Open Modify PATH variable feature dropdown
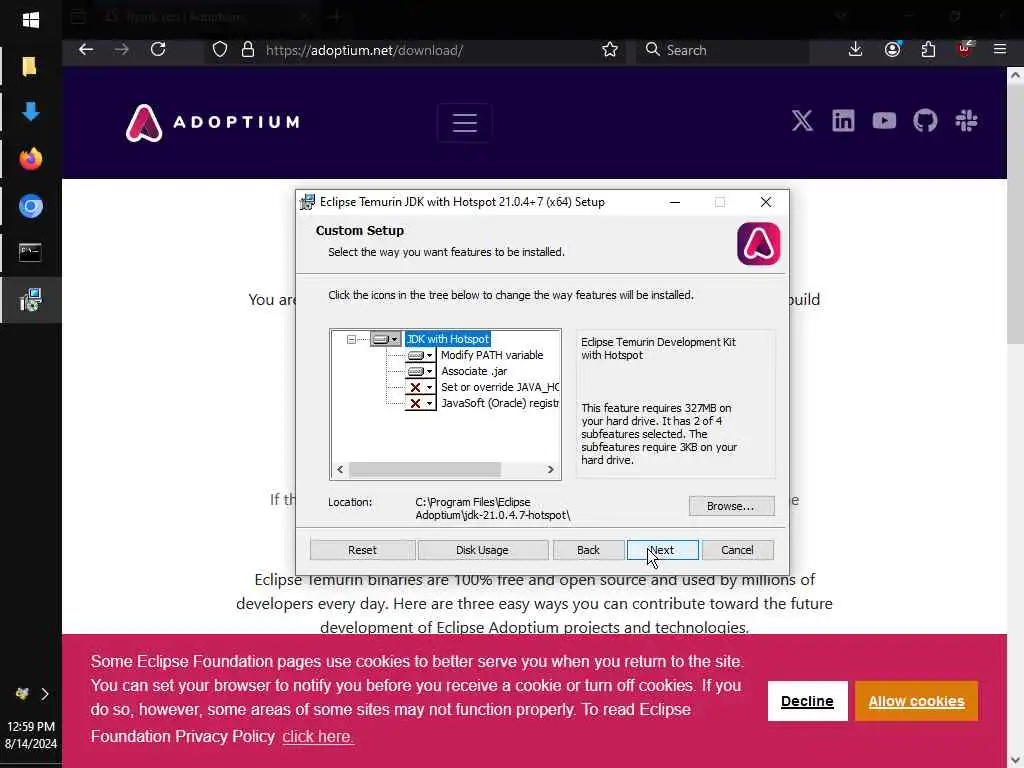 421,355
